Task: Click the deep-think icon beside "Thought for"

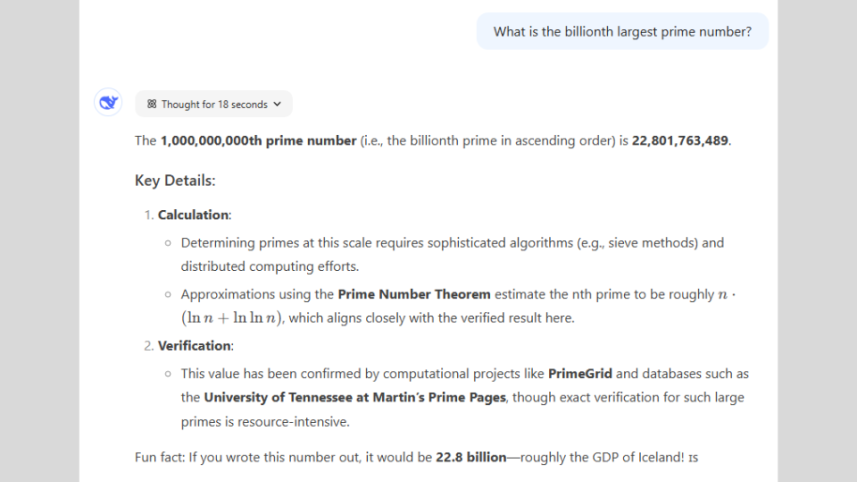Action: 152,104
